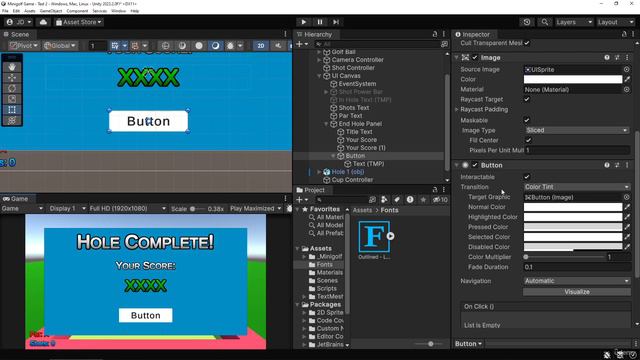Viewport: 640px width, 360px height.
Task: Expand the Hole 1 (obj) item
Action: tap(319, 172)
